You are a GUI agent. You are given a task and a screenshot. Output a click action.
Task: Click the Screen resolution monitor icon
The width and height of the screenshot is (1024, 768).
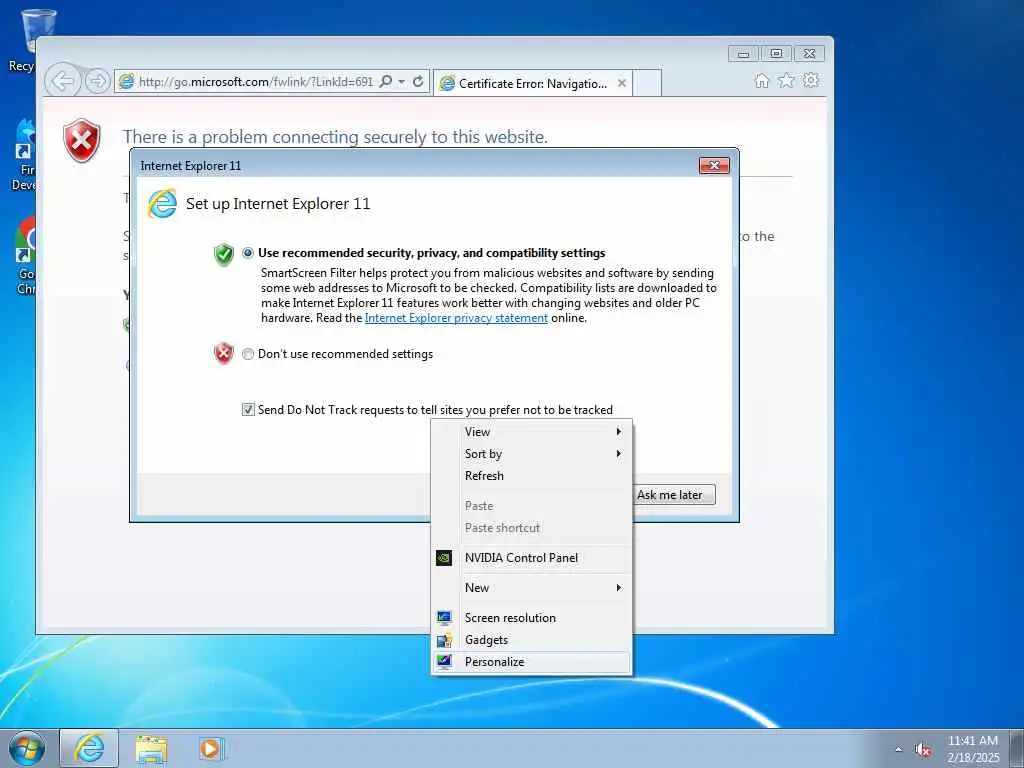[444, 617]
